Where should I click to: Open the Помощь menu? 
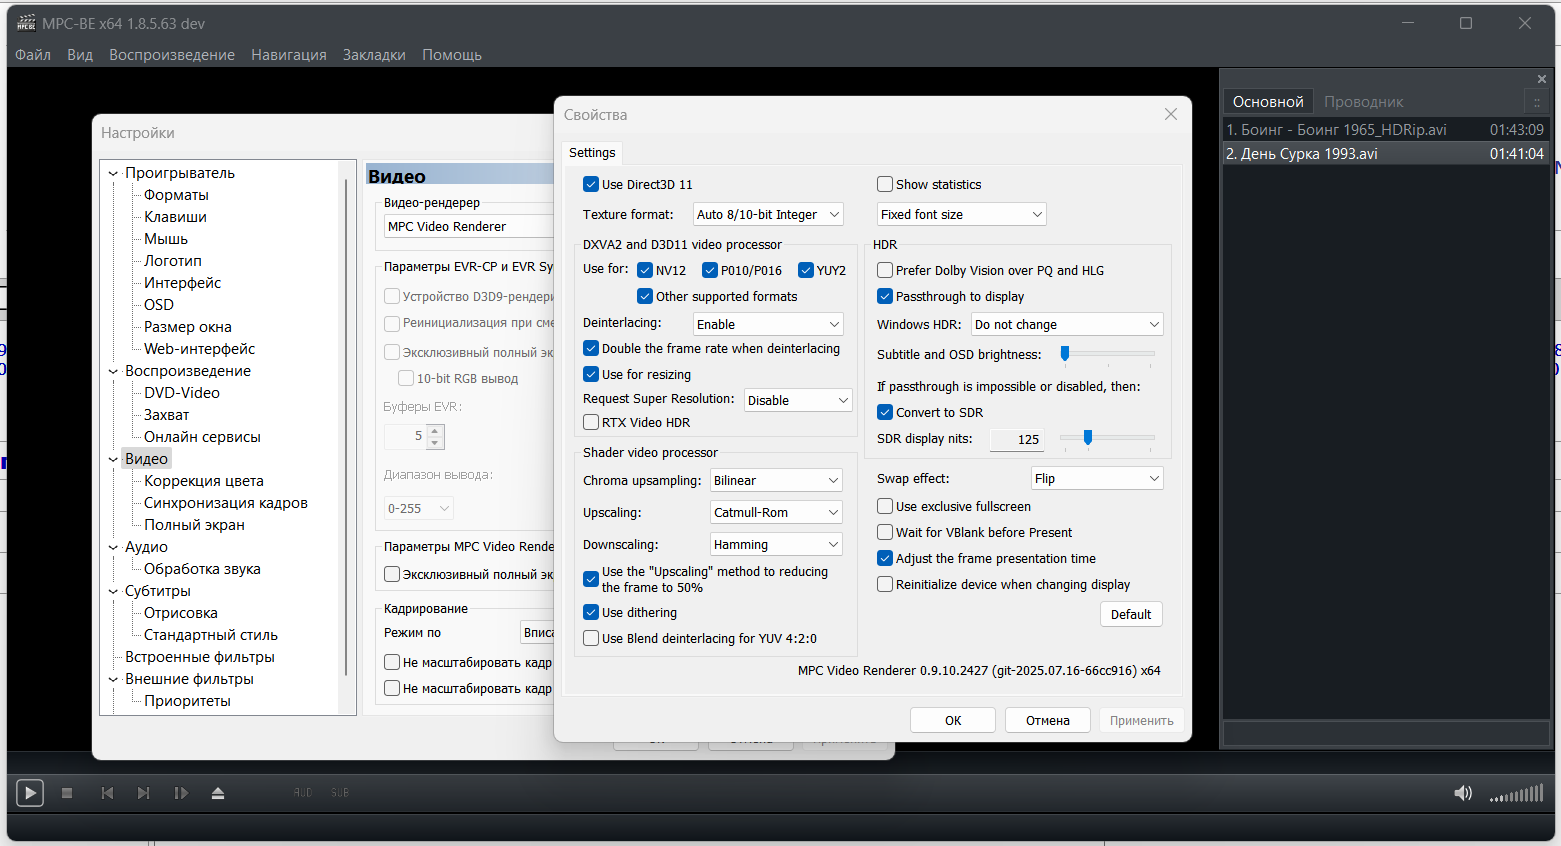pyautogui.click(x=452, y=55)
